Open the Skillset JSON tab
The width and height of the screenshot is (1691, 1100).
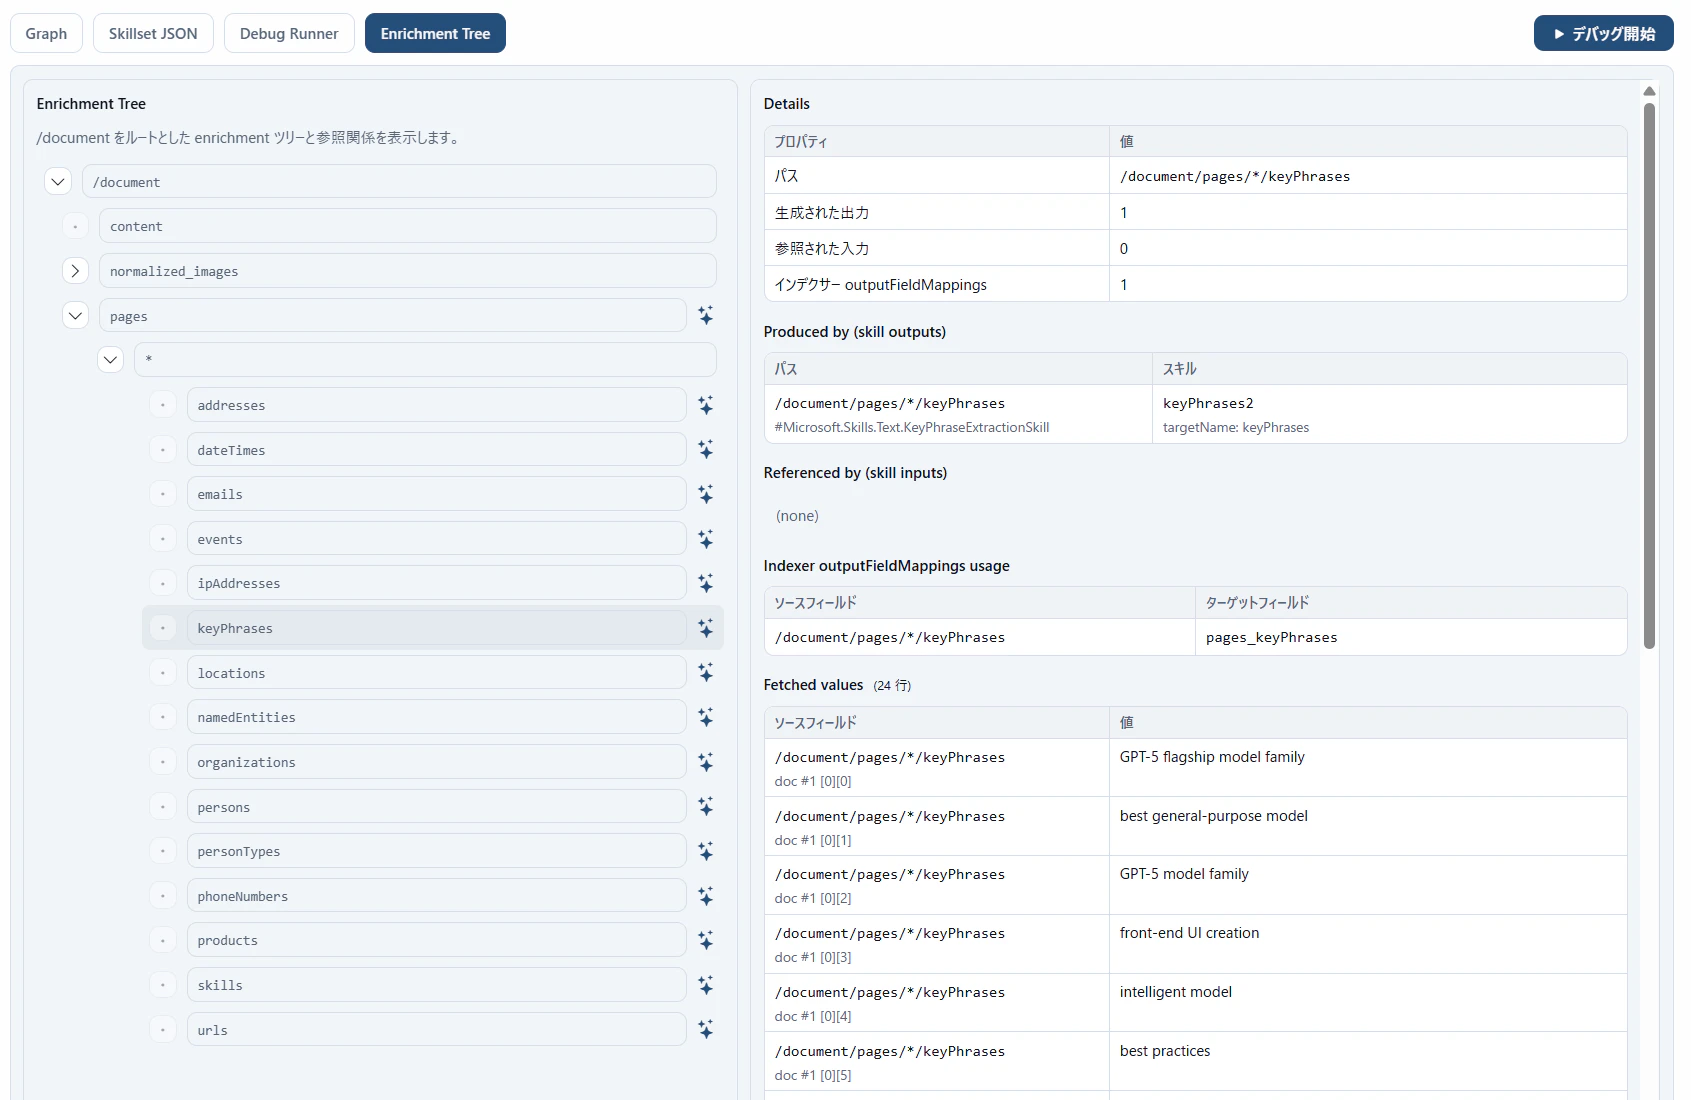[x=153, y=33]
